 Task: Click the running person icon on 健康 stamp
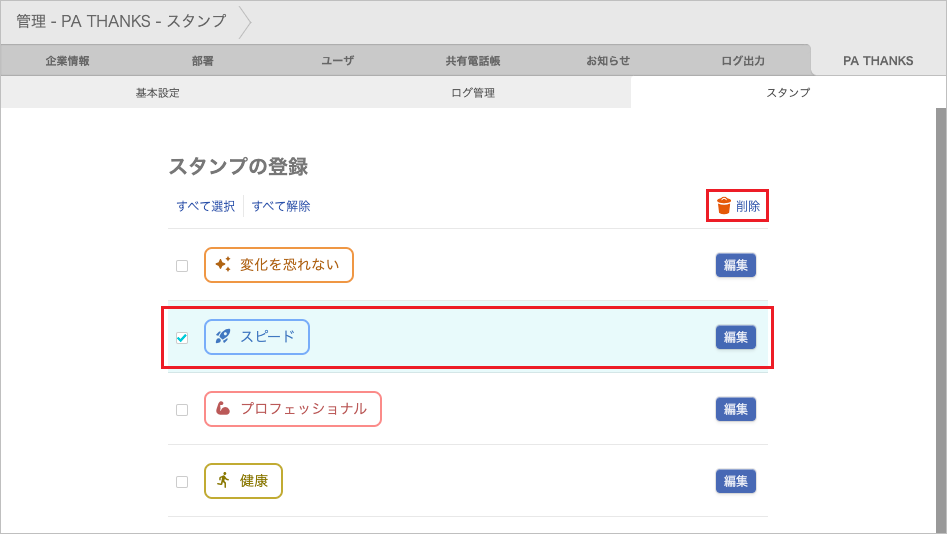[x=223, y=480]
